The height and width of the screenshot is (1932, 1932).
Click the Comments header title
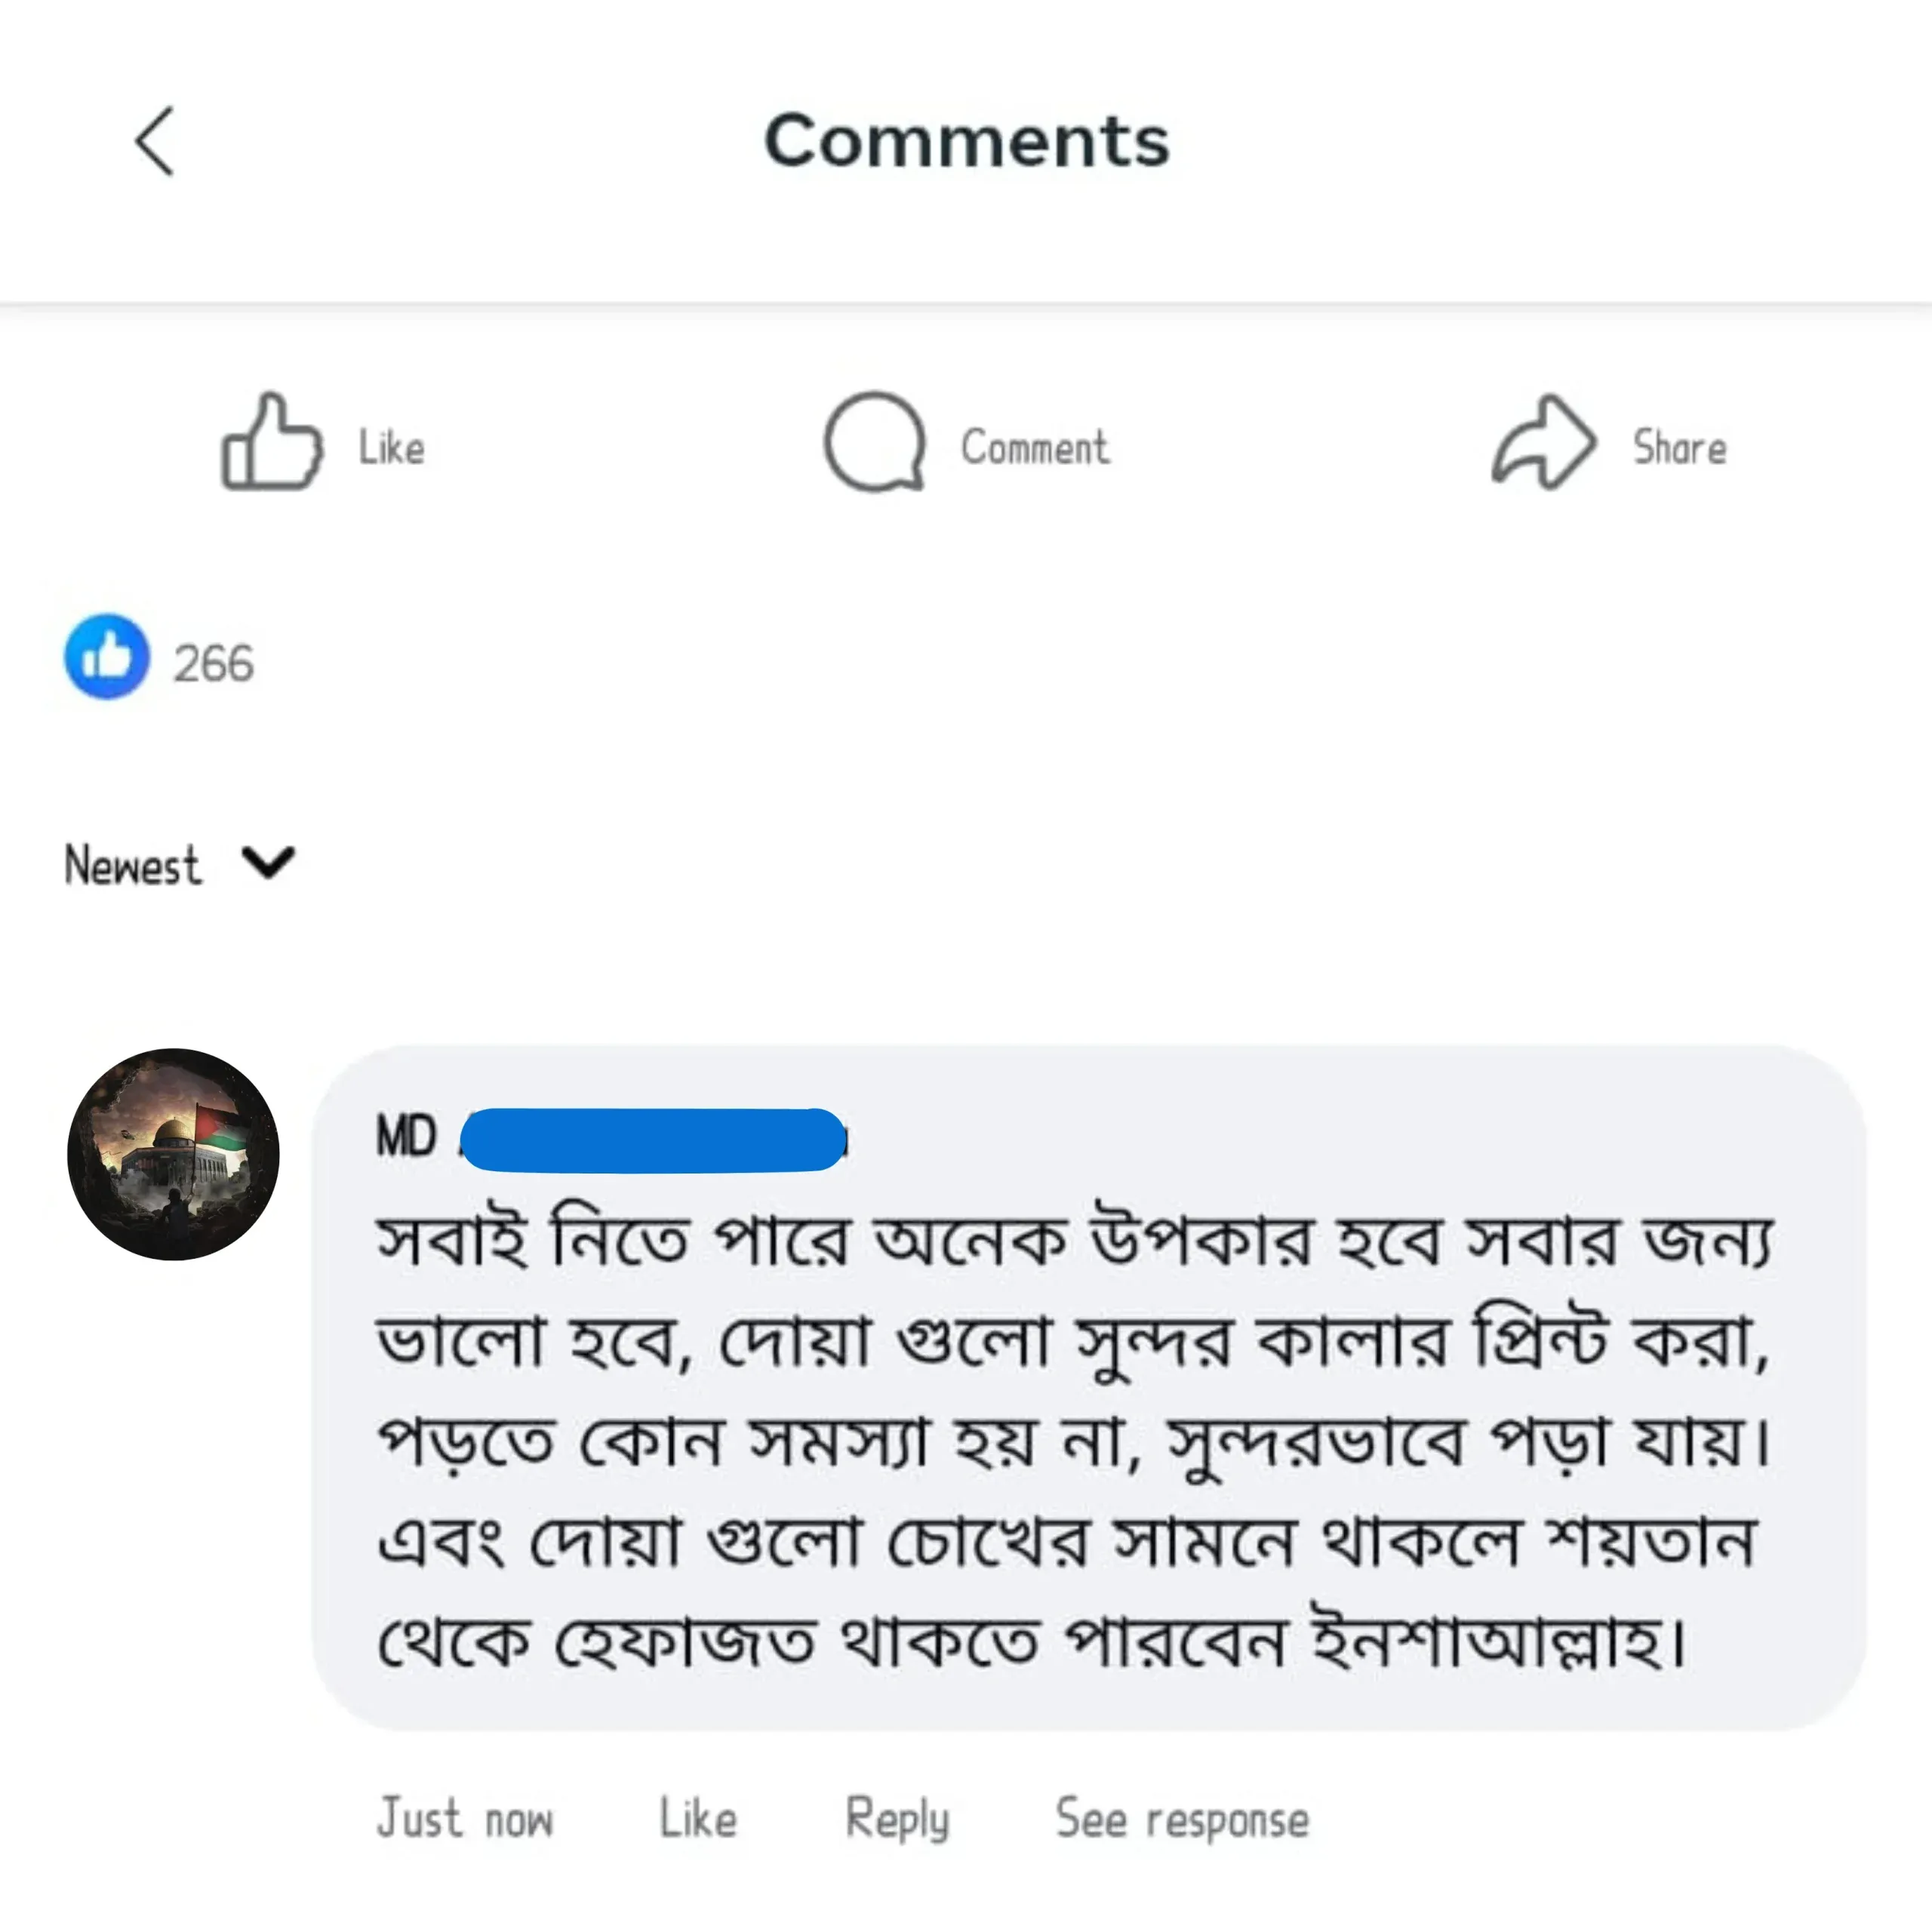[966, 141]
